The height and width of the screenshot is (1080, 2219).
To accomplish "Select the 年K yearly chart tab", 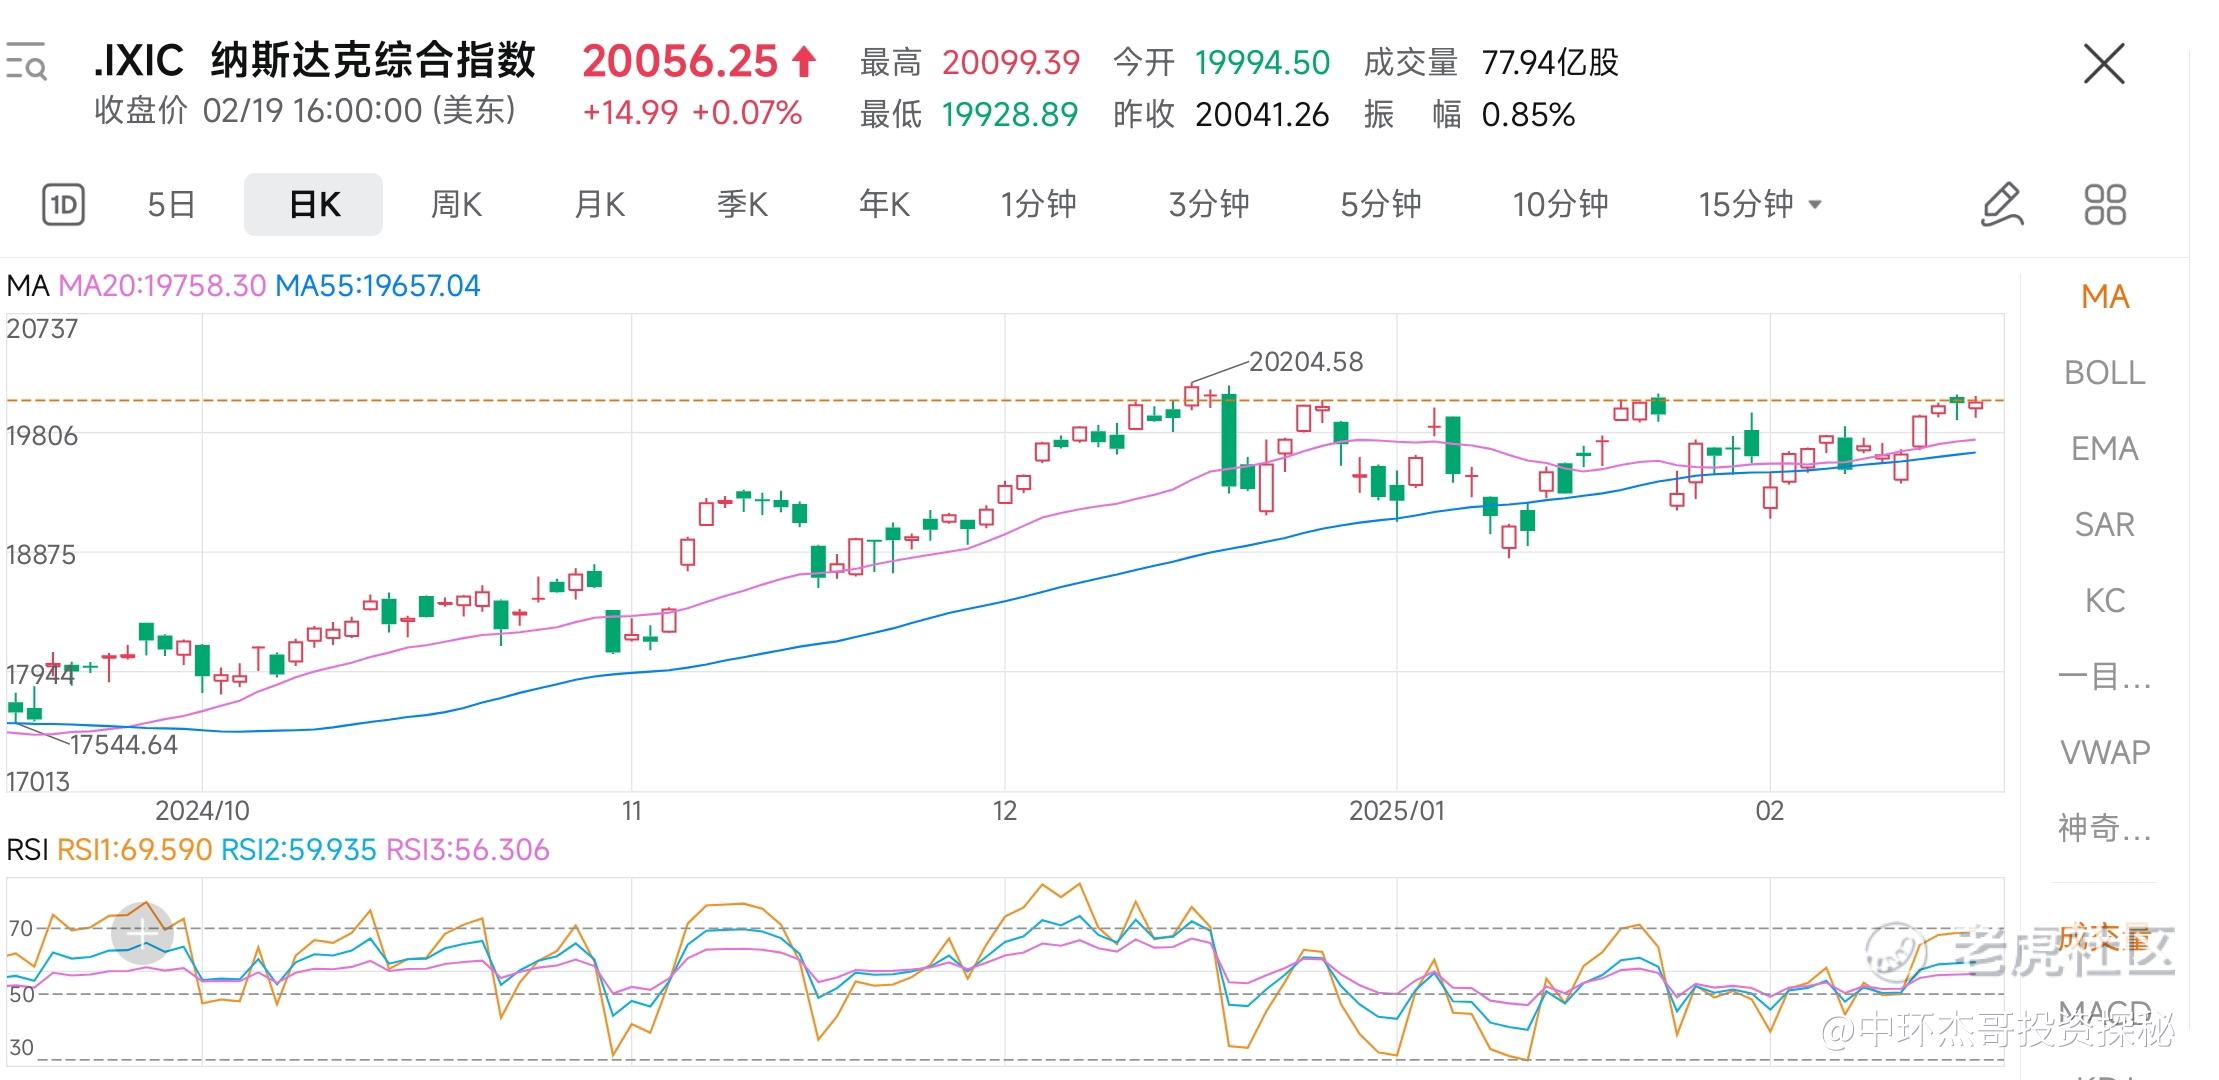I will point(884,205).
